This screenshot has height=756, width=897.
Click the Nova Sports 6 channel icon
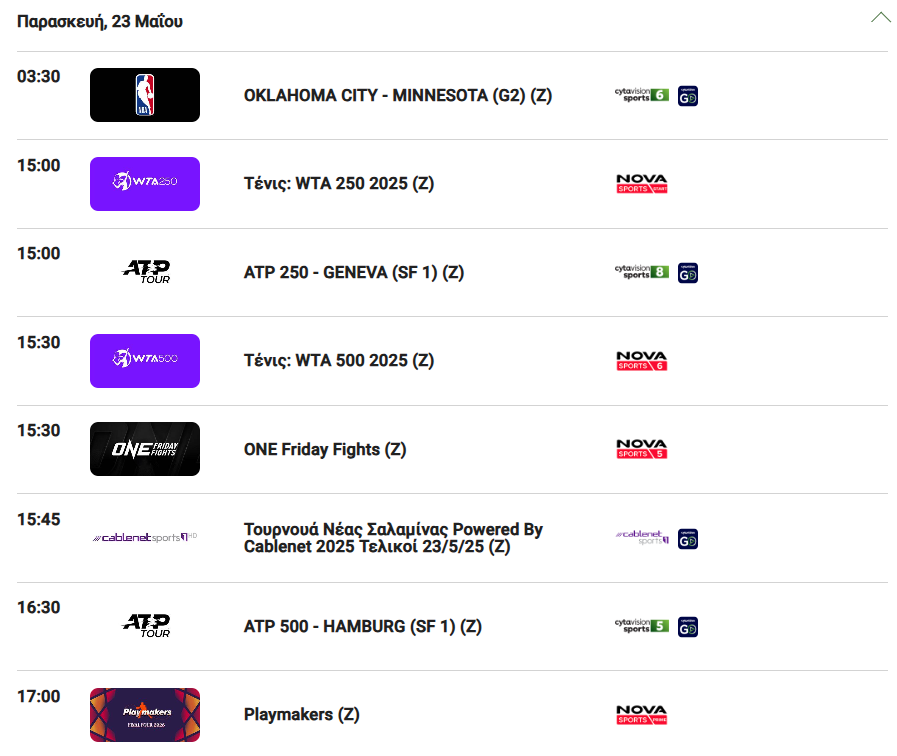[642, 361]
